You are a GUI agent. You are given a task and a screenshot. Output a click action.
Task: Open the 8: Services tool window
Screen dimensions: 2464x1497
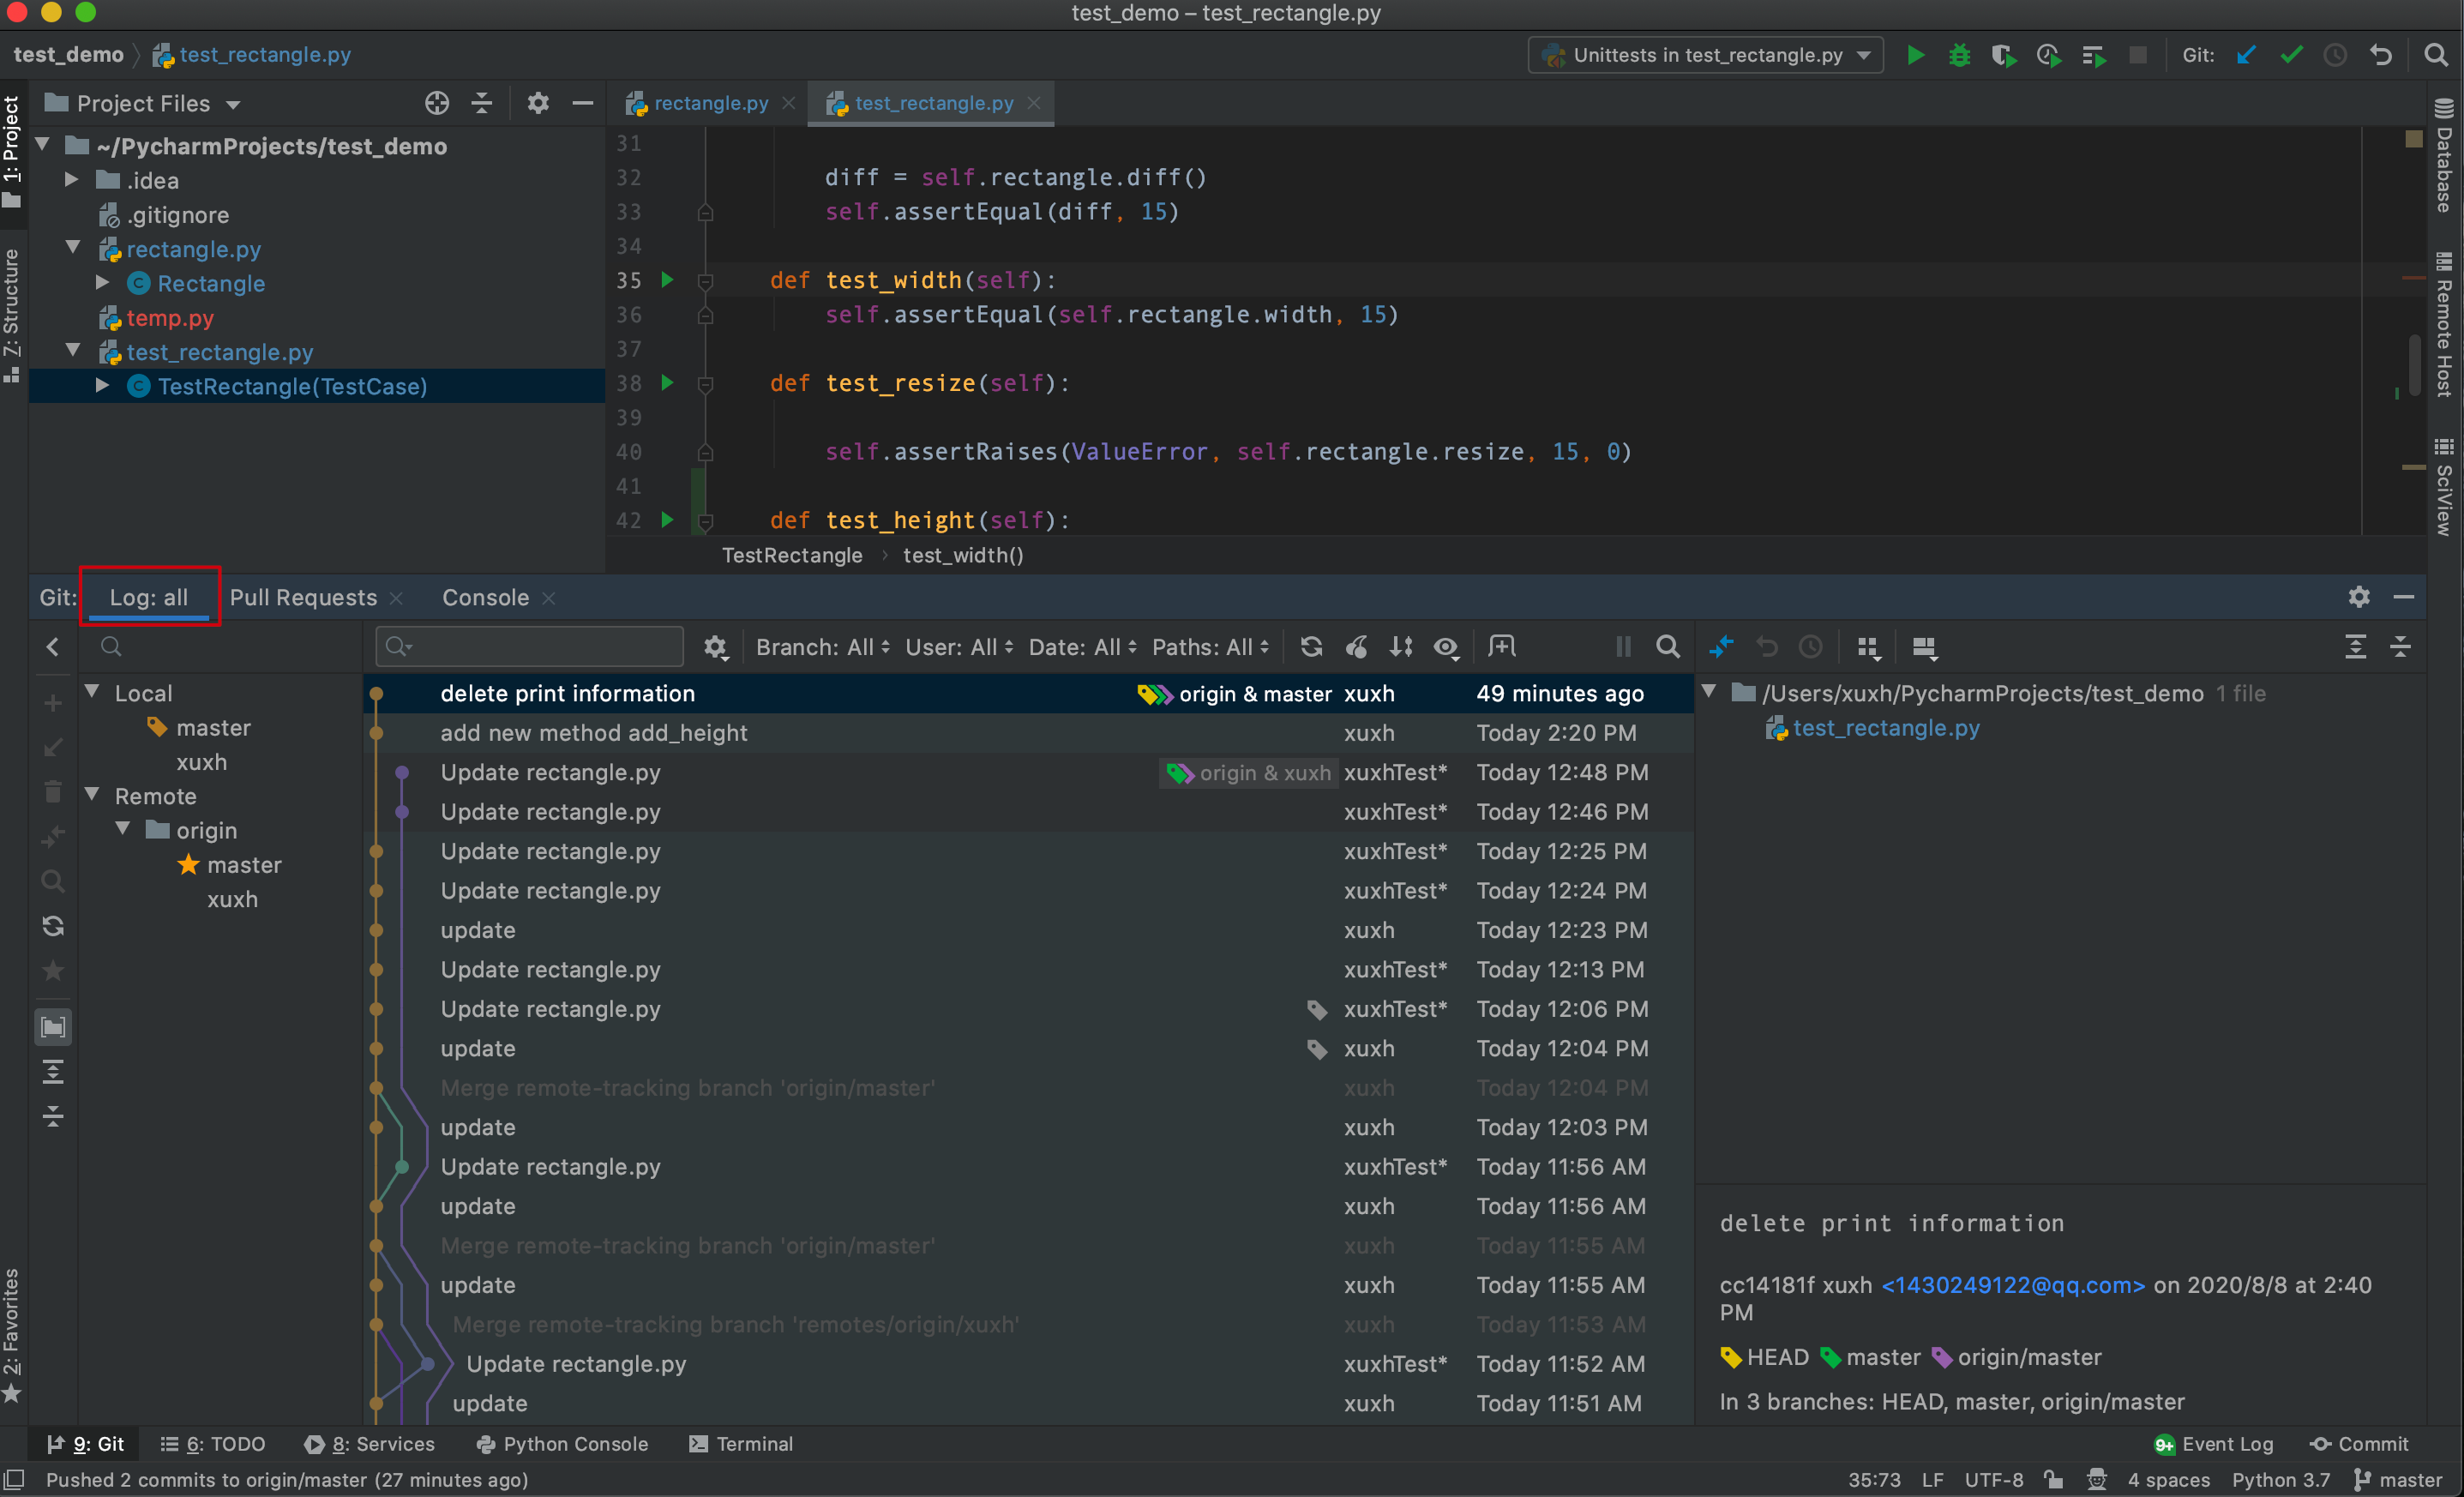(370, 1444)
